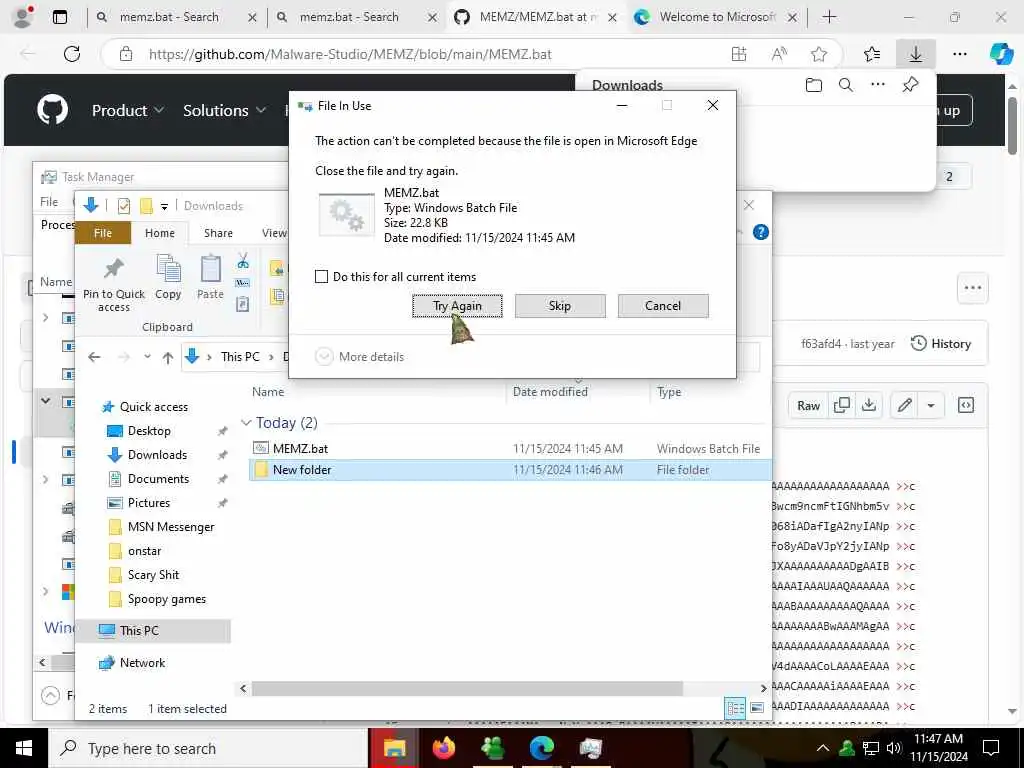This screenshot has height=768, width=1024.
Task: Open recent locations dropdown in Explorer
Action: click(148, 357)
